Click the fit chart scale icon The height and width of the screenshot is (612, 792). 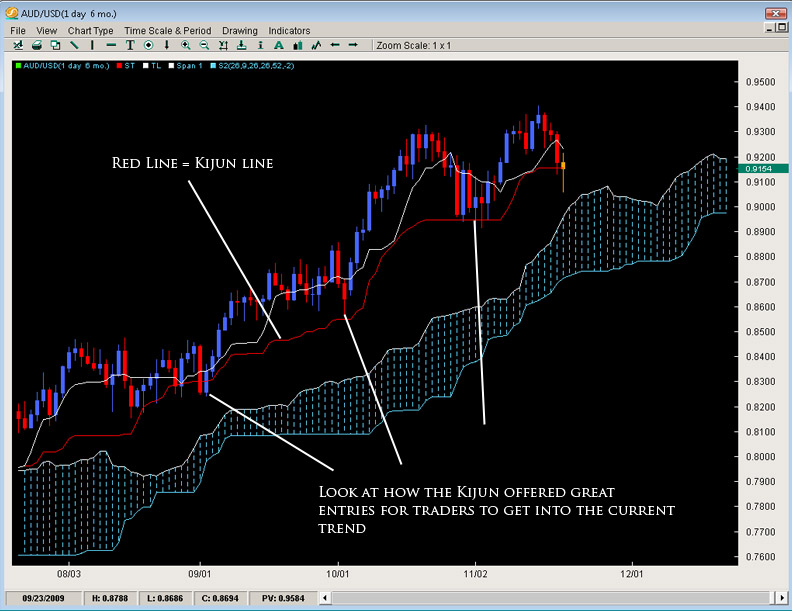click(223, 45)
